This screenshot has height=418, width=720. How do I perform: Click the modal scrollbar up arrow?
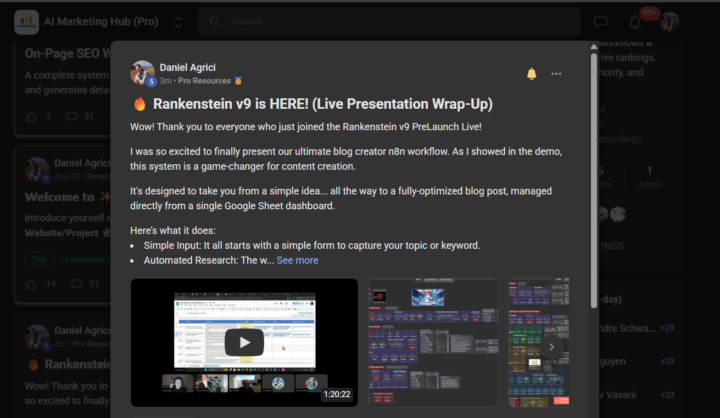pyautogui.click(x=594, y=46)
